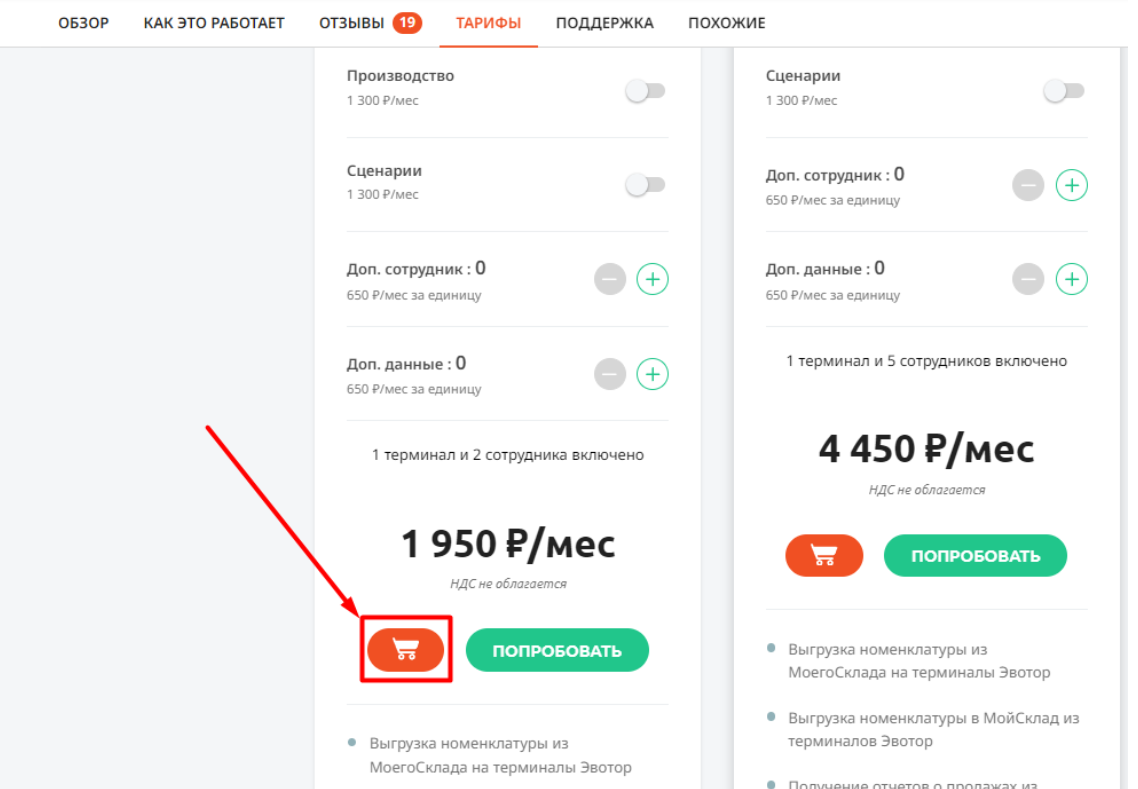The height and width of the screenshot is (789, 1138).
Task: Click Попробовать for 1 950 ₽ plan
Action: pyautogui.click(x=557, y=650)
